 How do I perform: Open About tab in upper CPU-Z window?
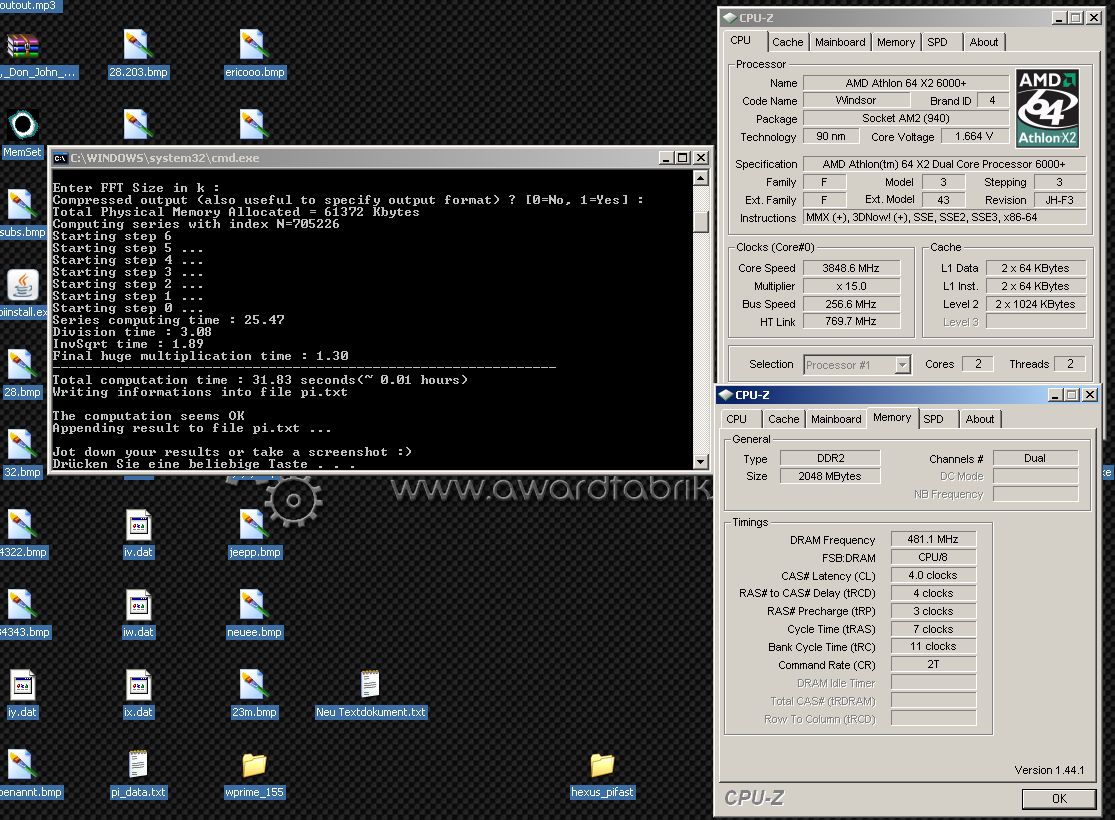[983, 42]
